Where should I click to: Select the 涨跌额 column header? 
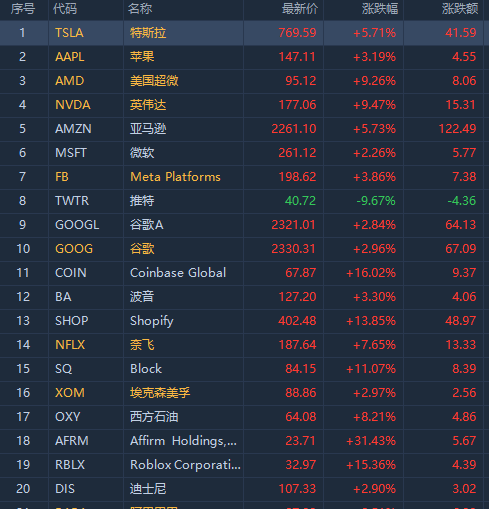460,9
